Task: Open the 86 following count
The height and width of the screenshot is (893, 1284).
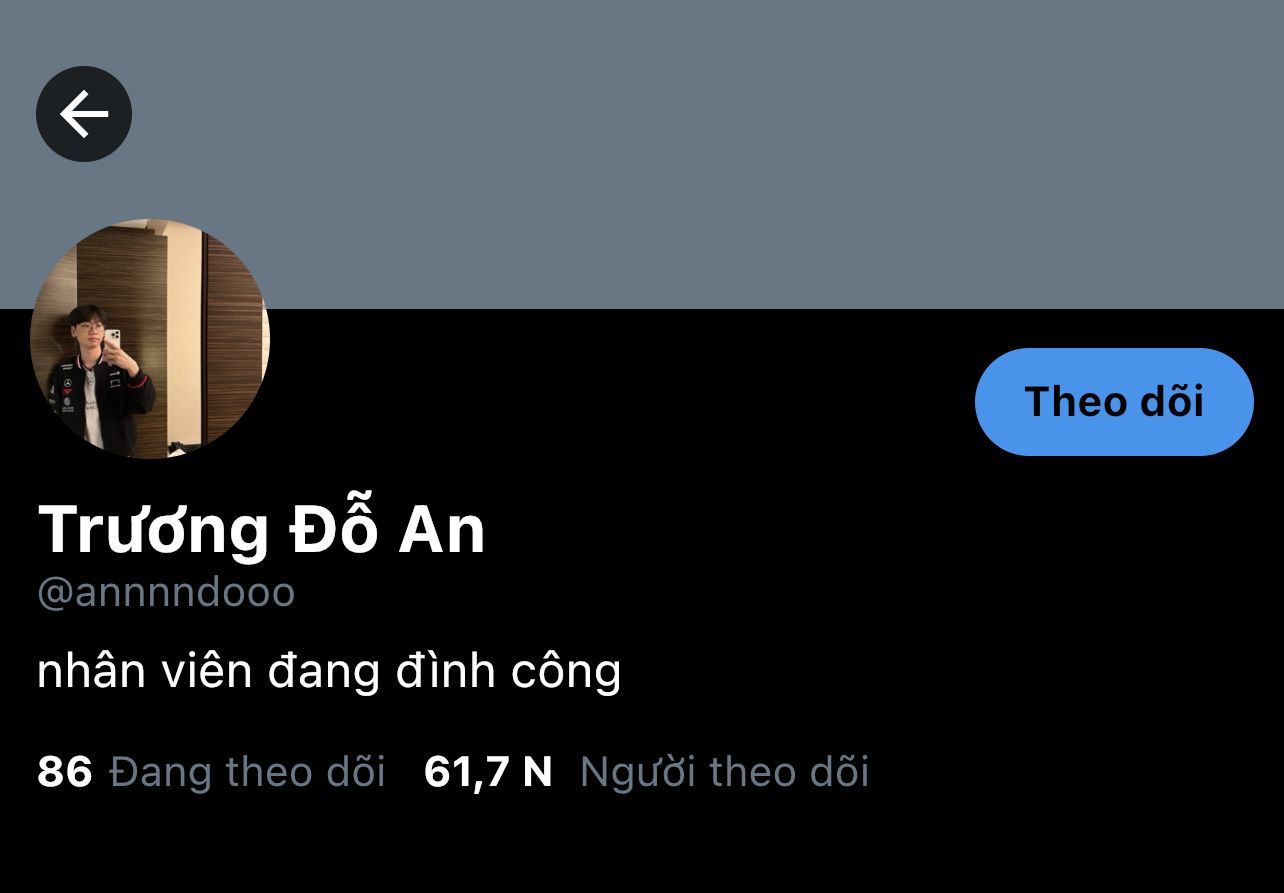Action: click(65, 772)
